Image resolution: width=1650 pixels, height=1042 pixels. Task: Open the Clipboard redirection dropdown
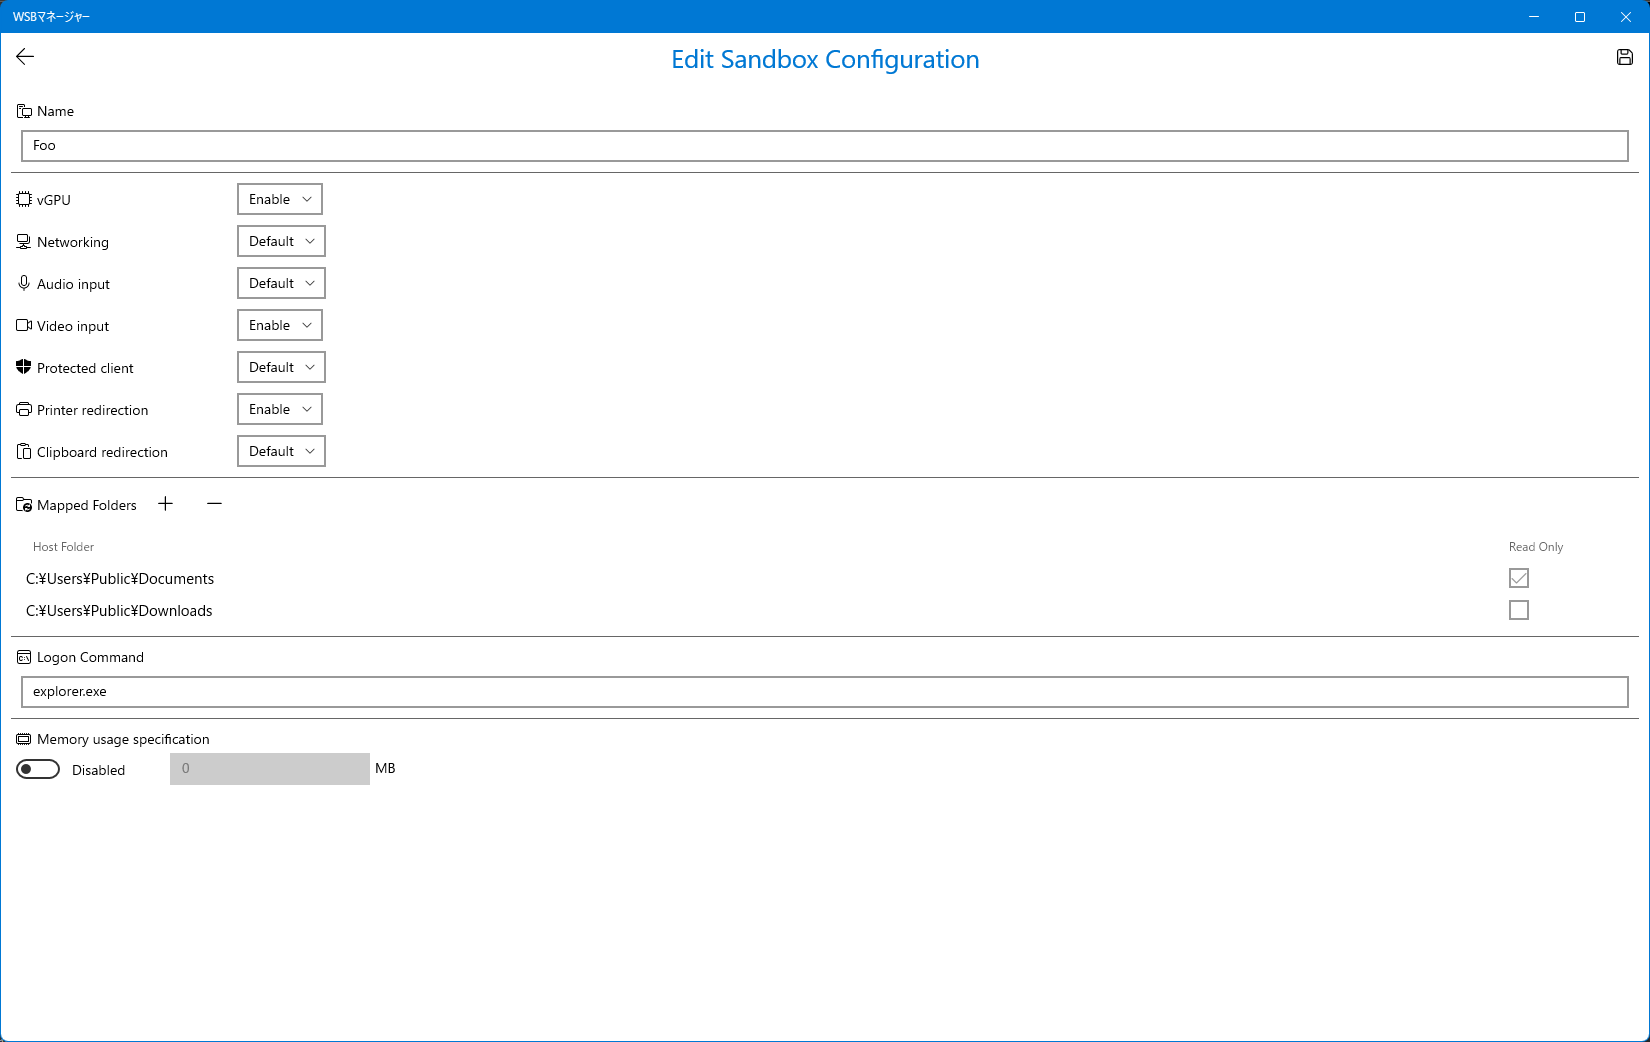point(281,451)
